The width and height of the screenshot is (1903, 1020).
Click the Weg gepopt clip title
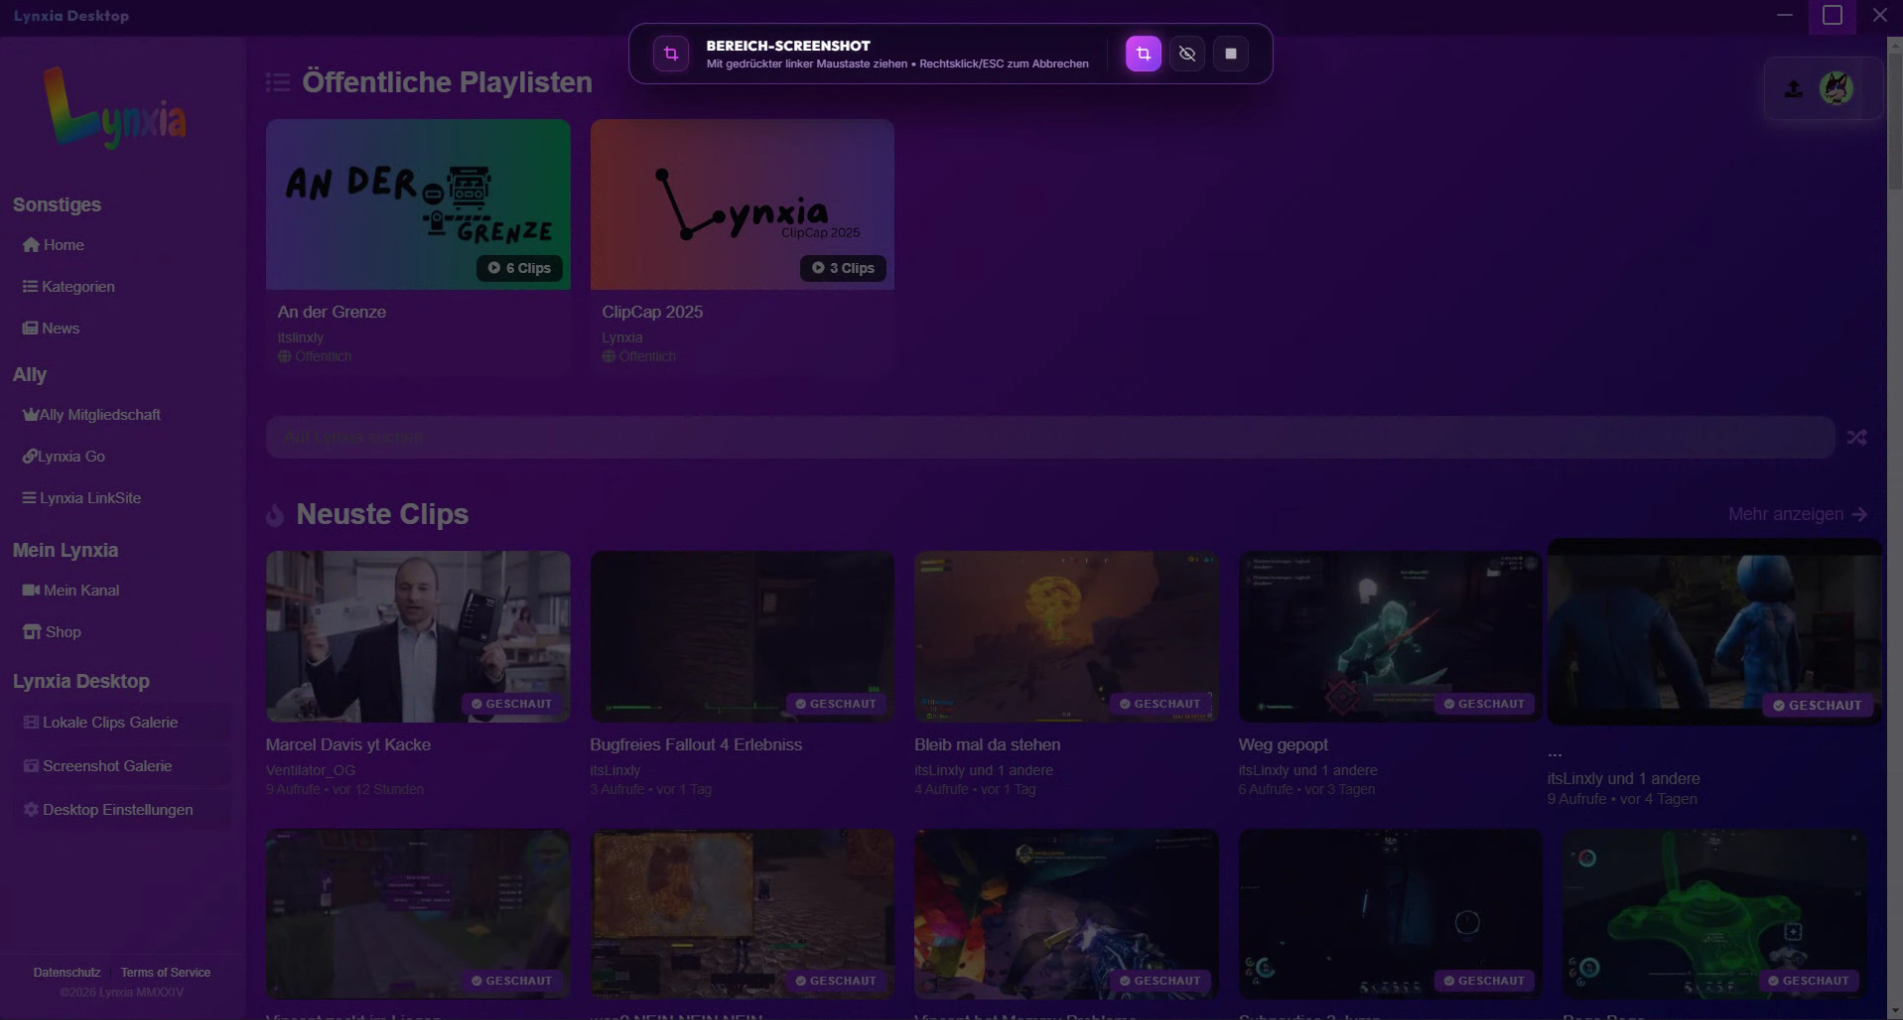click(x=1283, y=745)
